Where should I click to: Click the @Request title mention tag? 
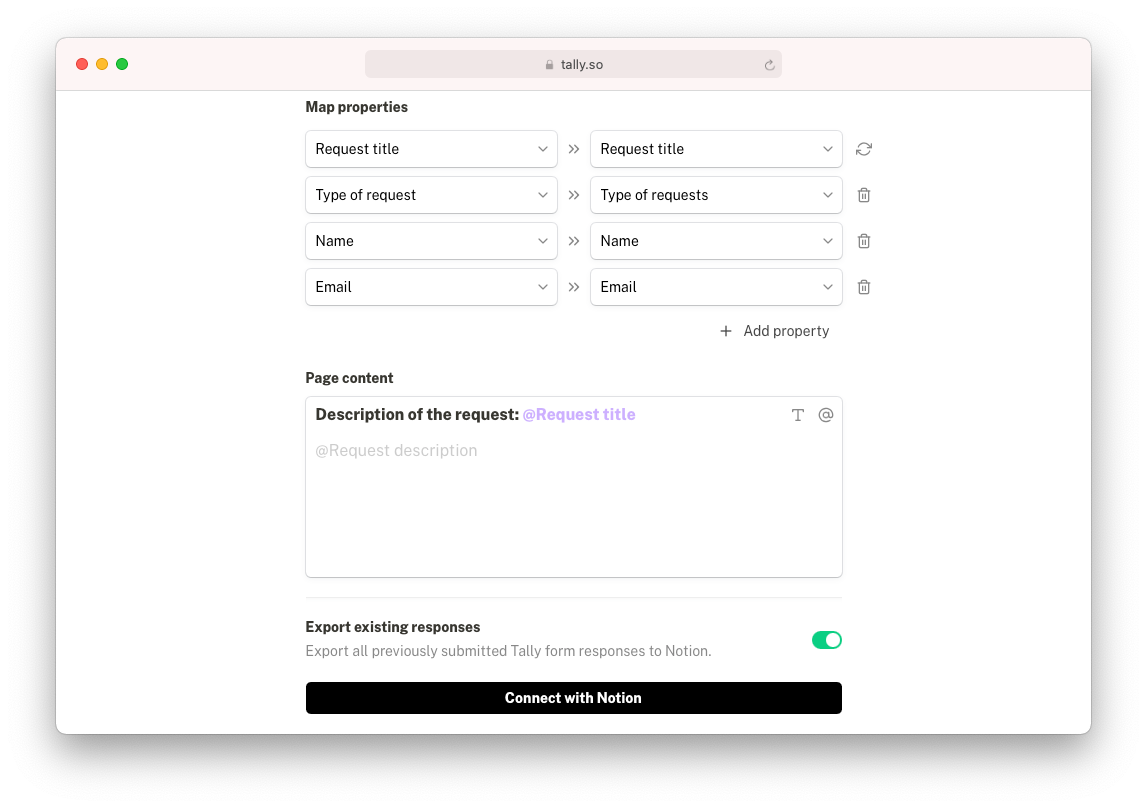tap(579, 415)
